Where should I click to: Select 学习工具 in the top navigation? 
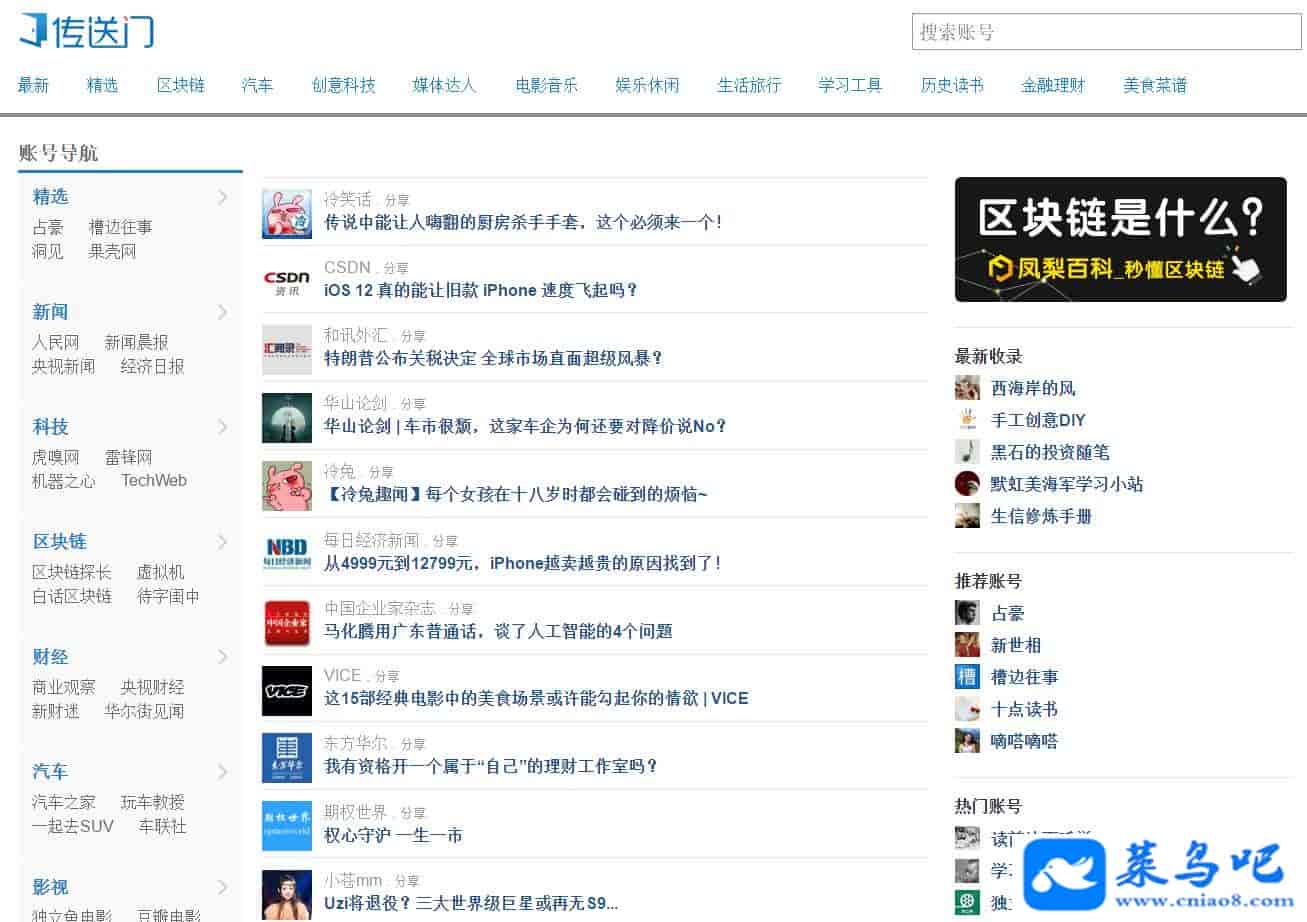tap(851, 85)
